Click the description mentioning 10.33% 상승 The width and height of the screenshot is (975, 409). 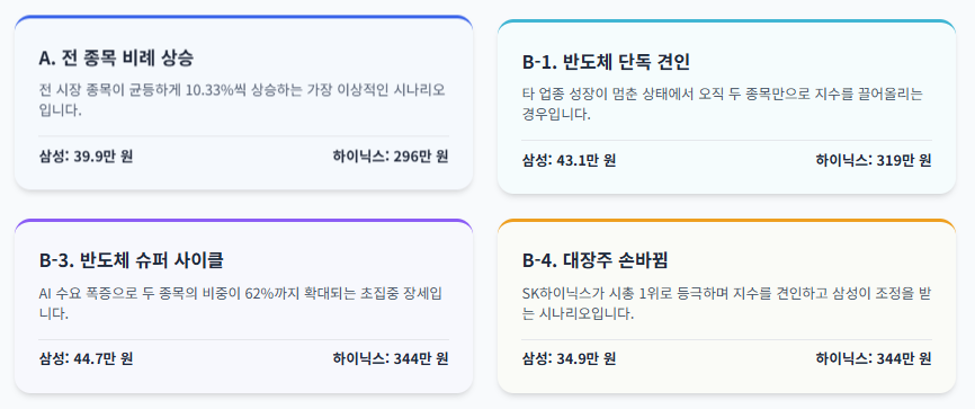click(x=243, y=101)
